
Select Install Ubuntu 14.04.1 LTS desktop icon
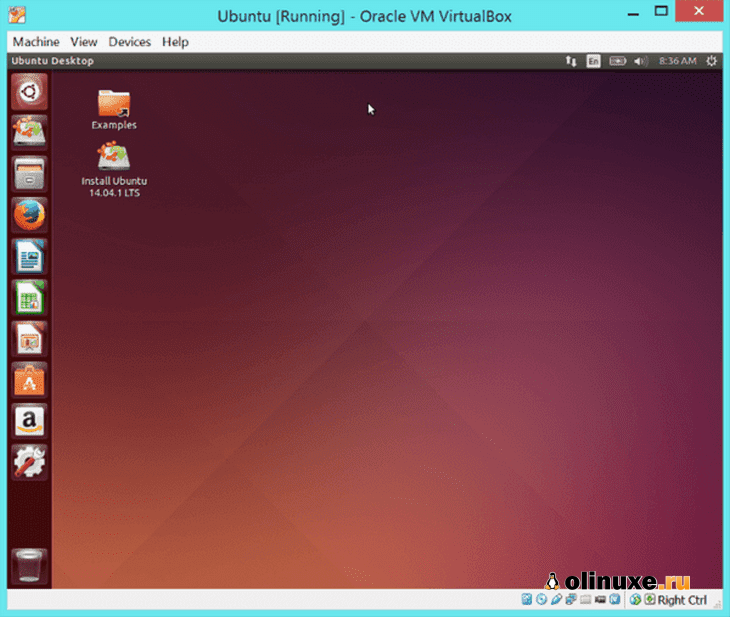point(114,170)
